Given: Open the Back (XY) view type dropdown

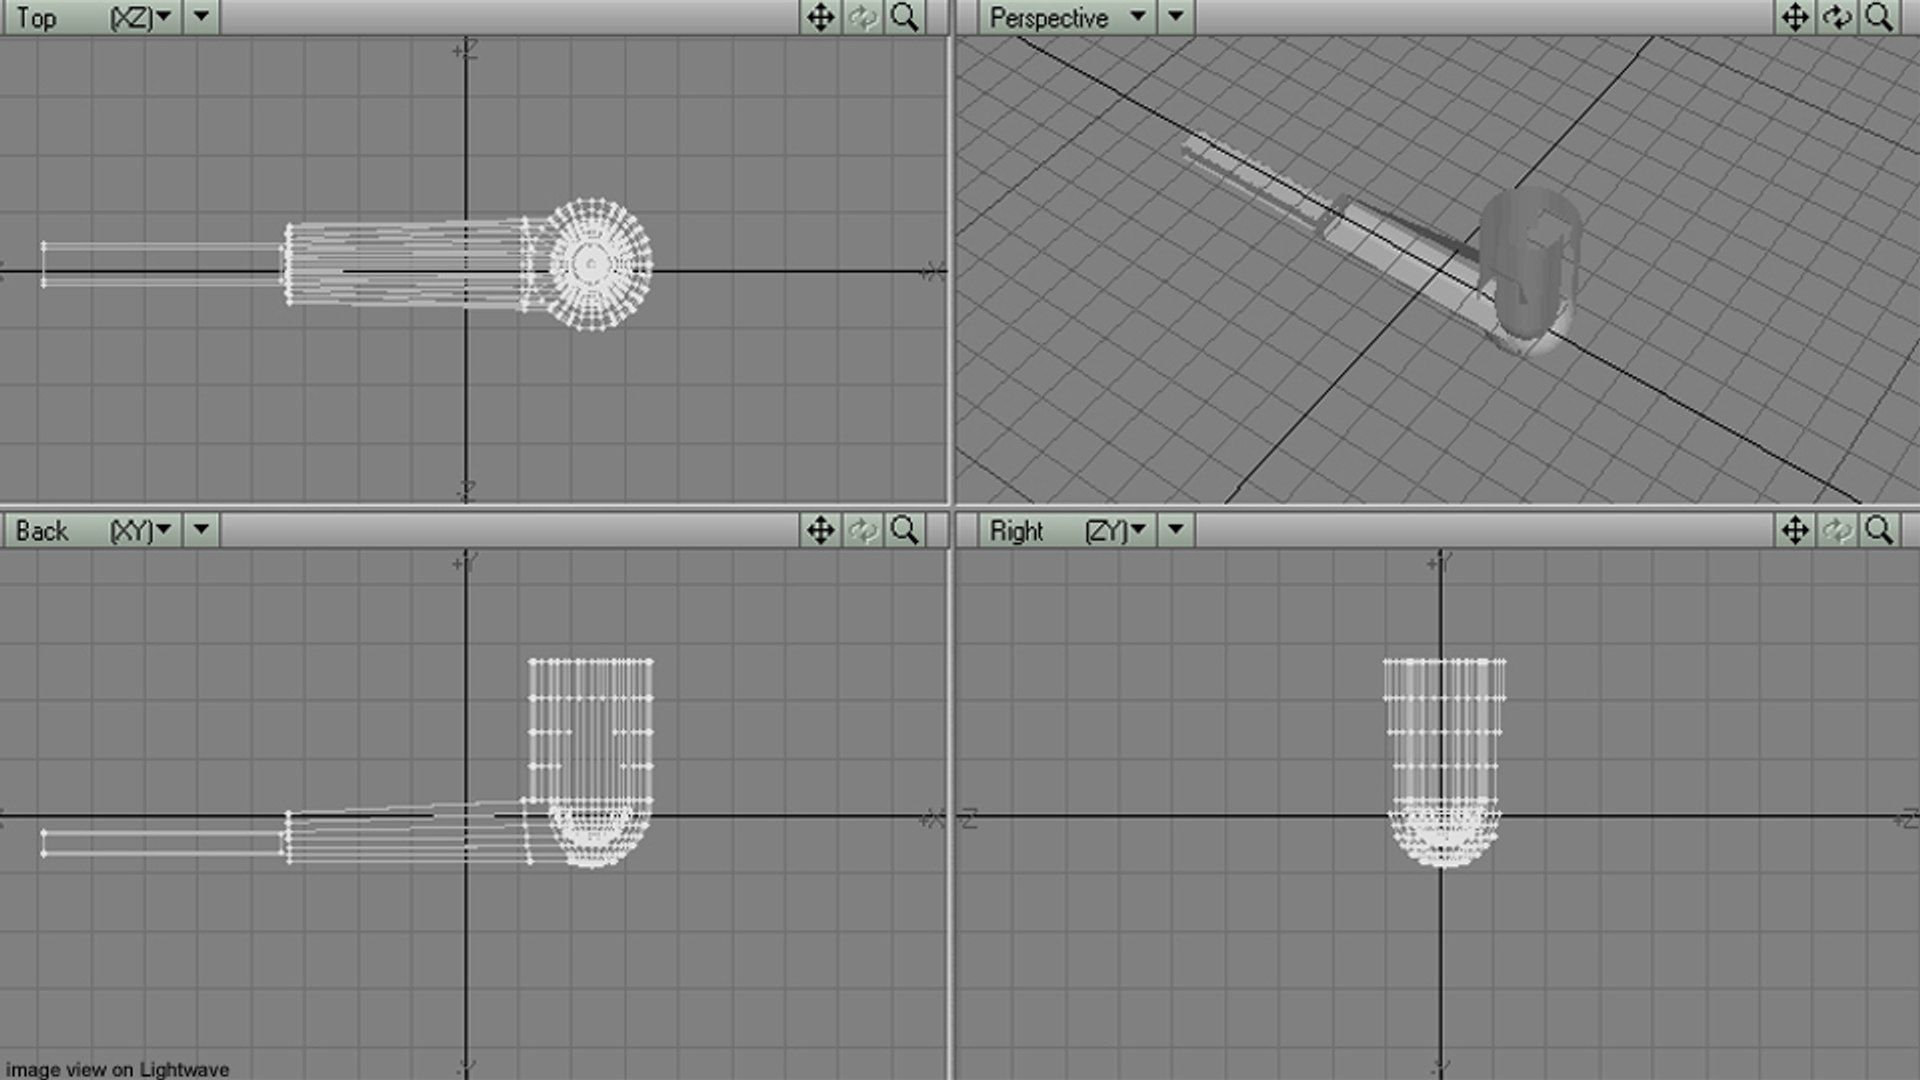Looking at the screenshot, I should tap(92, 530).
